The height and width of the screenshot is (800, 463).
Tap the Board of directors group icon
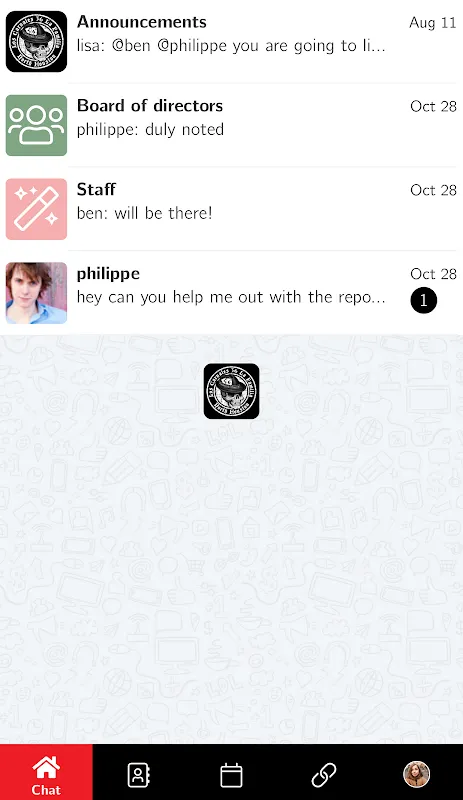[x=36, y=125]
